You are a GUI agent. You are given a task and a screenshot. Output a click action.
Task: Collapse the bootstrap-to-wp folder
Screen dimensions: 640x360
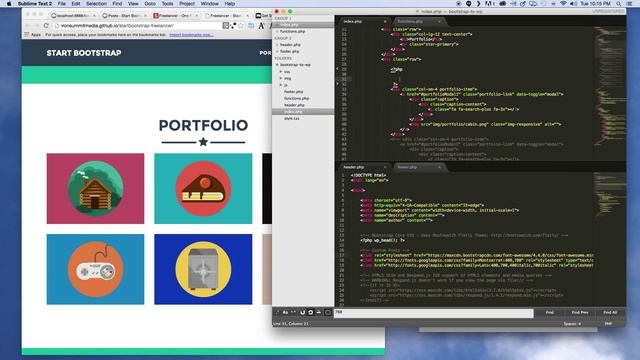277,65
